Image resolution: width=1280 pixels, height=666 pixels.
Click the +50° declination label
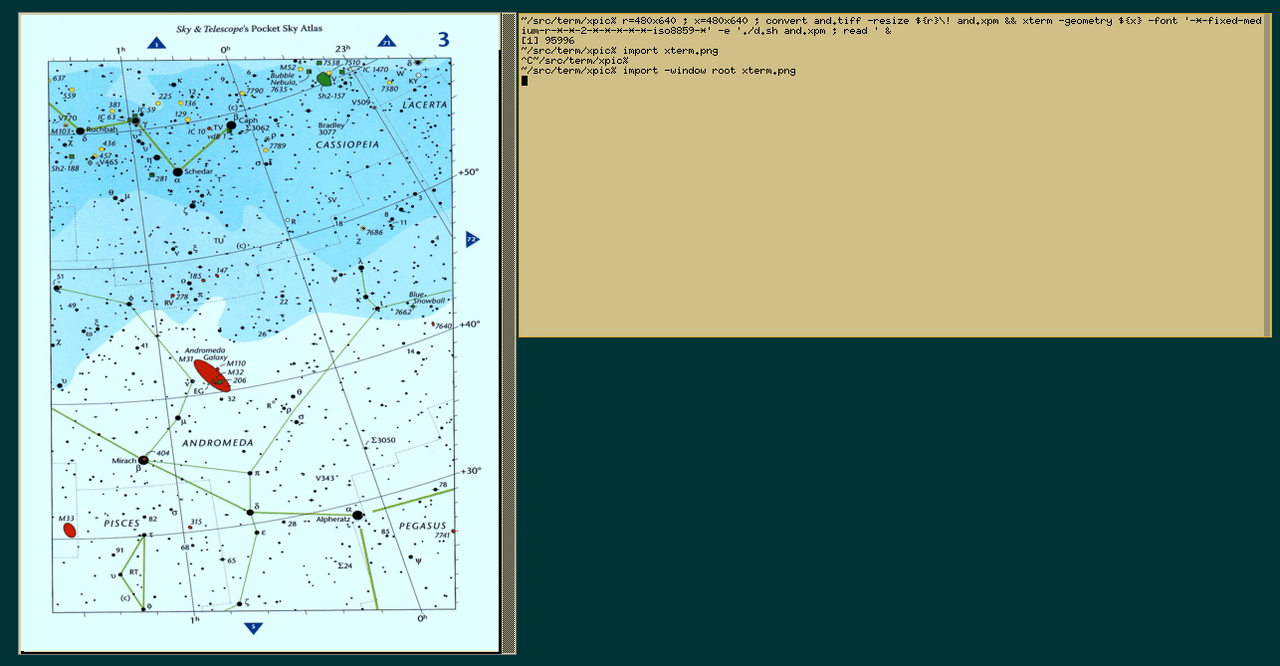coord(469,172)
